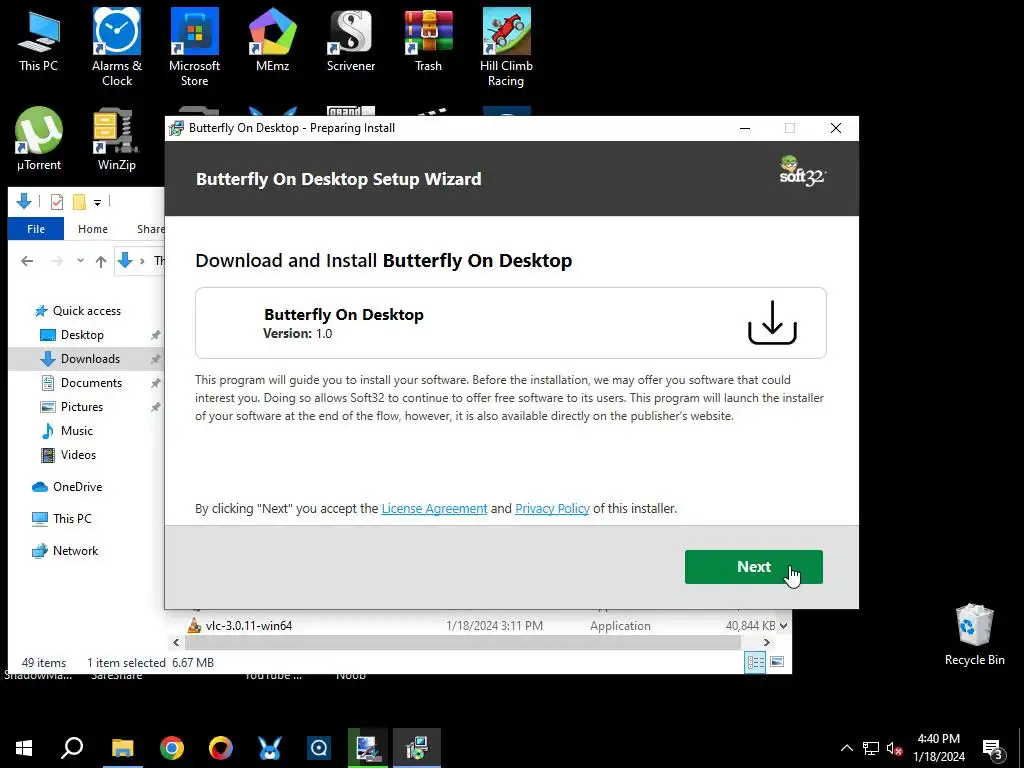Open the blue rabbit app on taskbar
The height and width of the screenshot is (768, 1024).
270,748
